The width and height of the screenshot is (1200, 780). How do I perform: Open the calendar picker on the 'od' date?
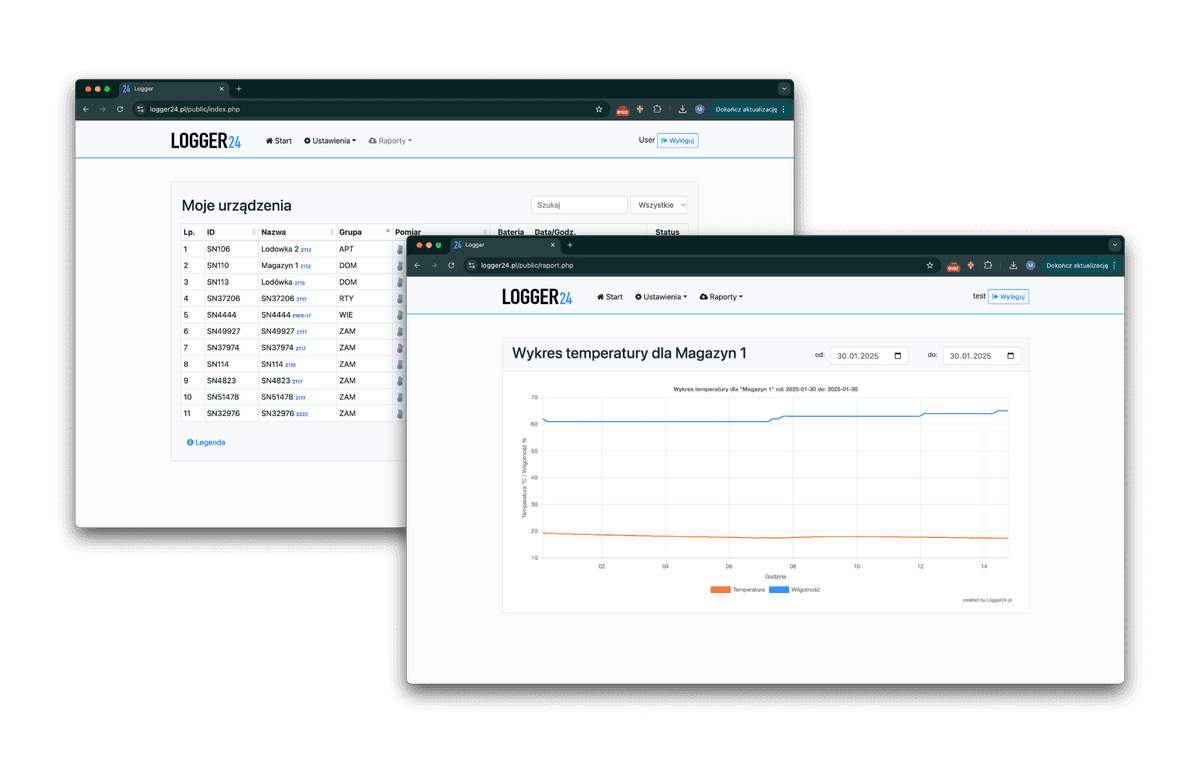pos(898,356)
